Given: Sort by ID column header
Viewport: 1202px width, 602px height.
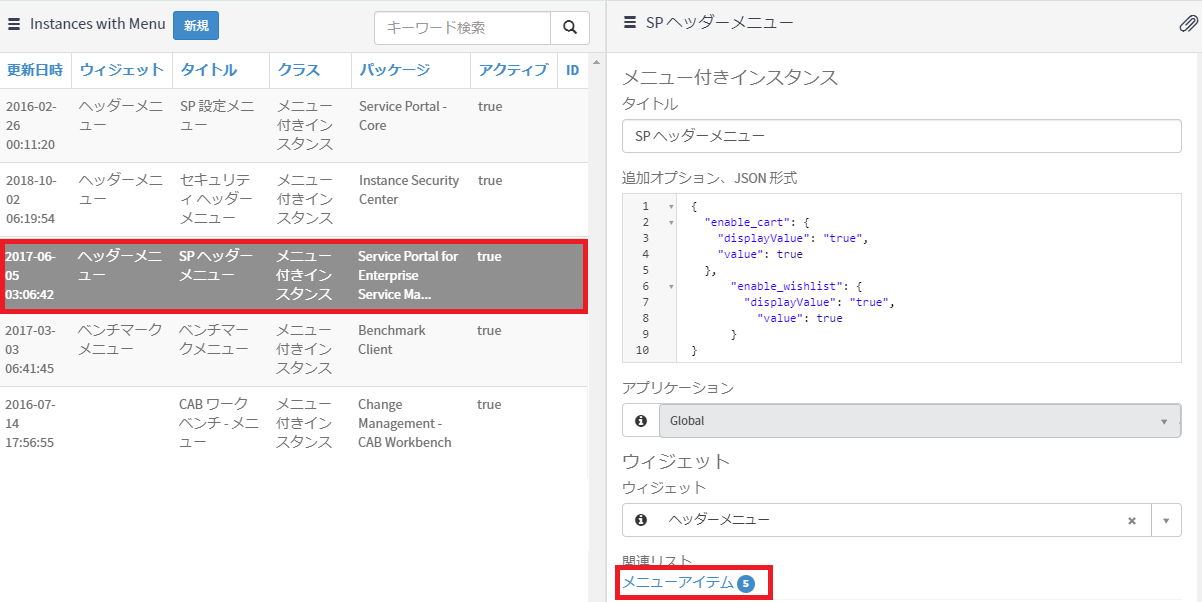Looking at the screenshot, I should coord(573,70).
